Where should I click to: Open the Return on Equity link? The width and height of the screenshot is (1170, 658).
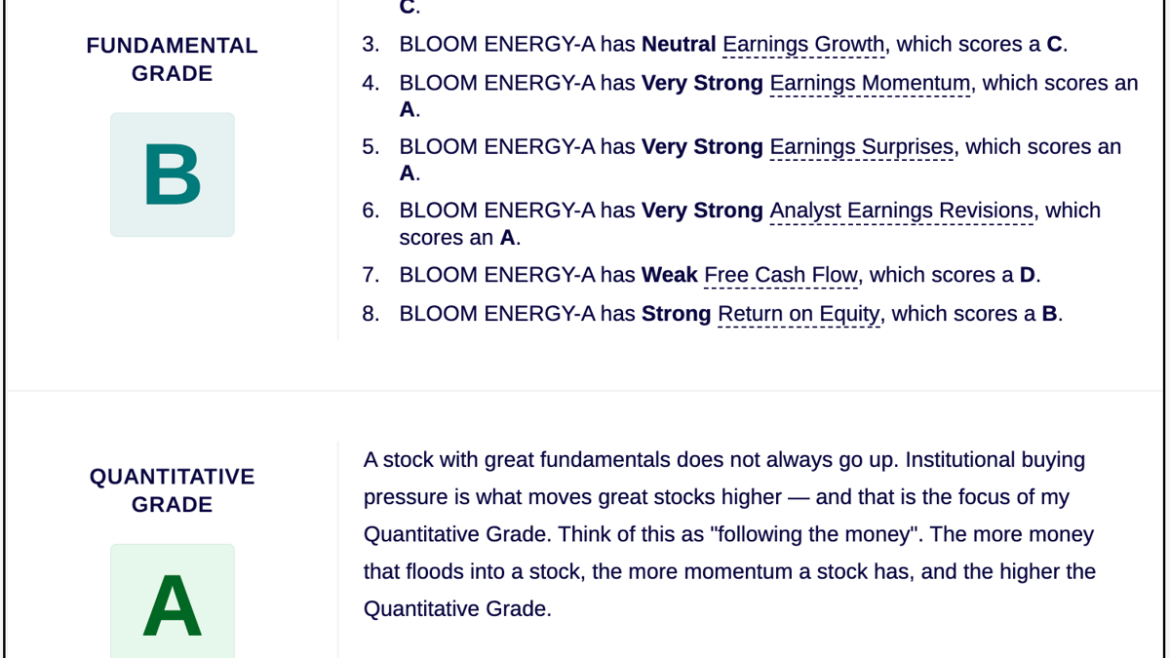pos(798,314)
